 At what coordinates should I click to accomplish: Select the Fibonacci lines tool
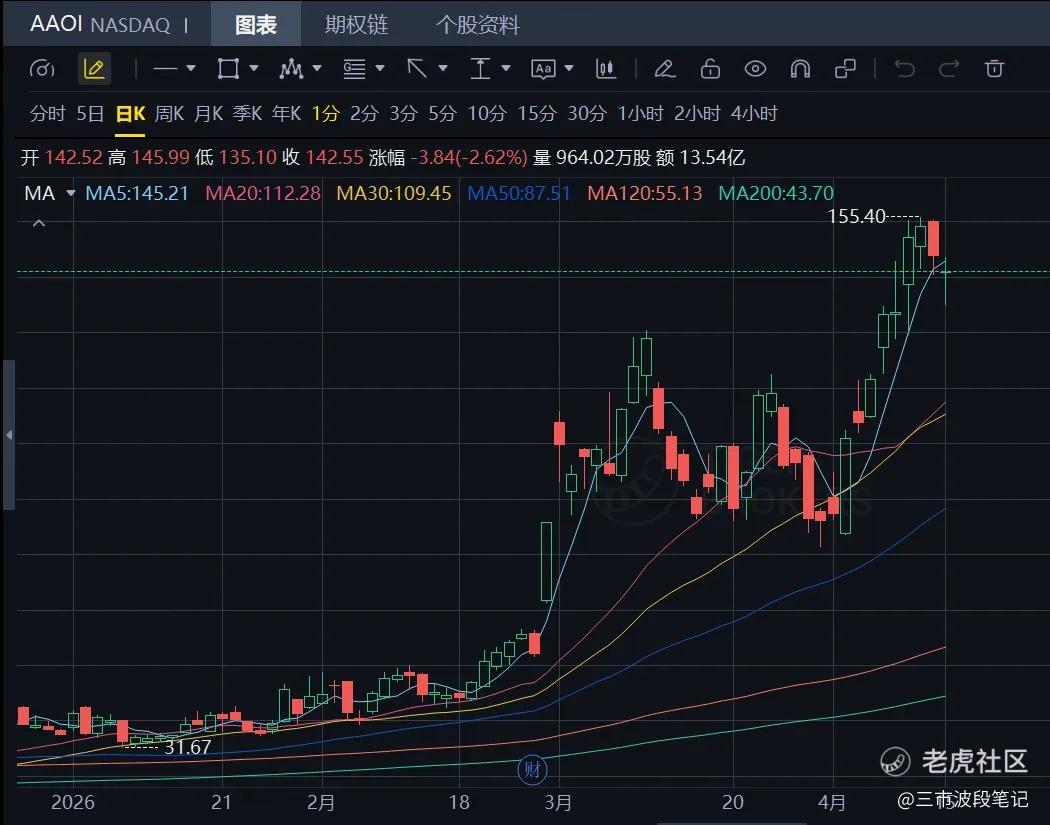point(354,68)
